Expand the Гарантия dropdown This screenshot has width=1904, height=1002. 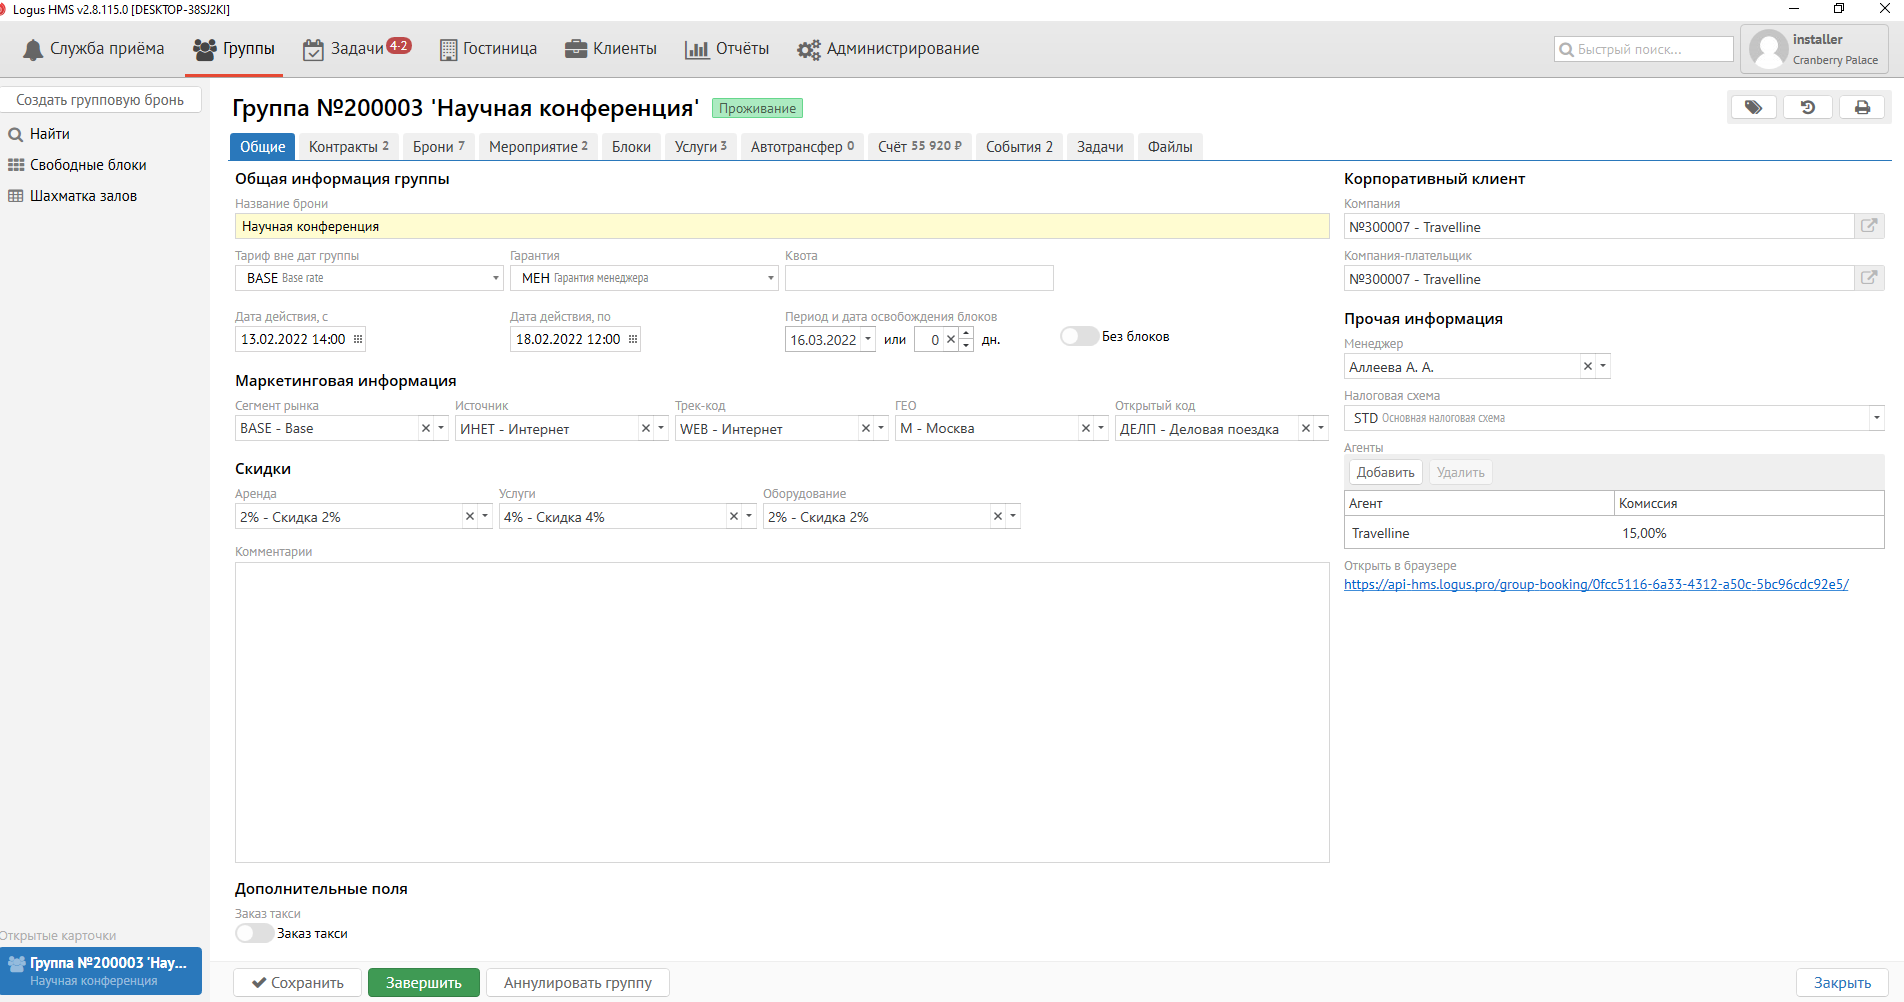tap(770, 278)
